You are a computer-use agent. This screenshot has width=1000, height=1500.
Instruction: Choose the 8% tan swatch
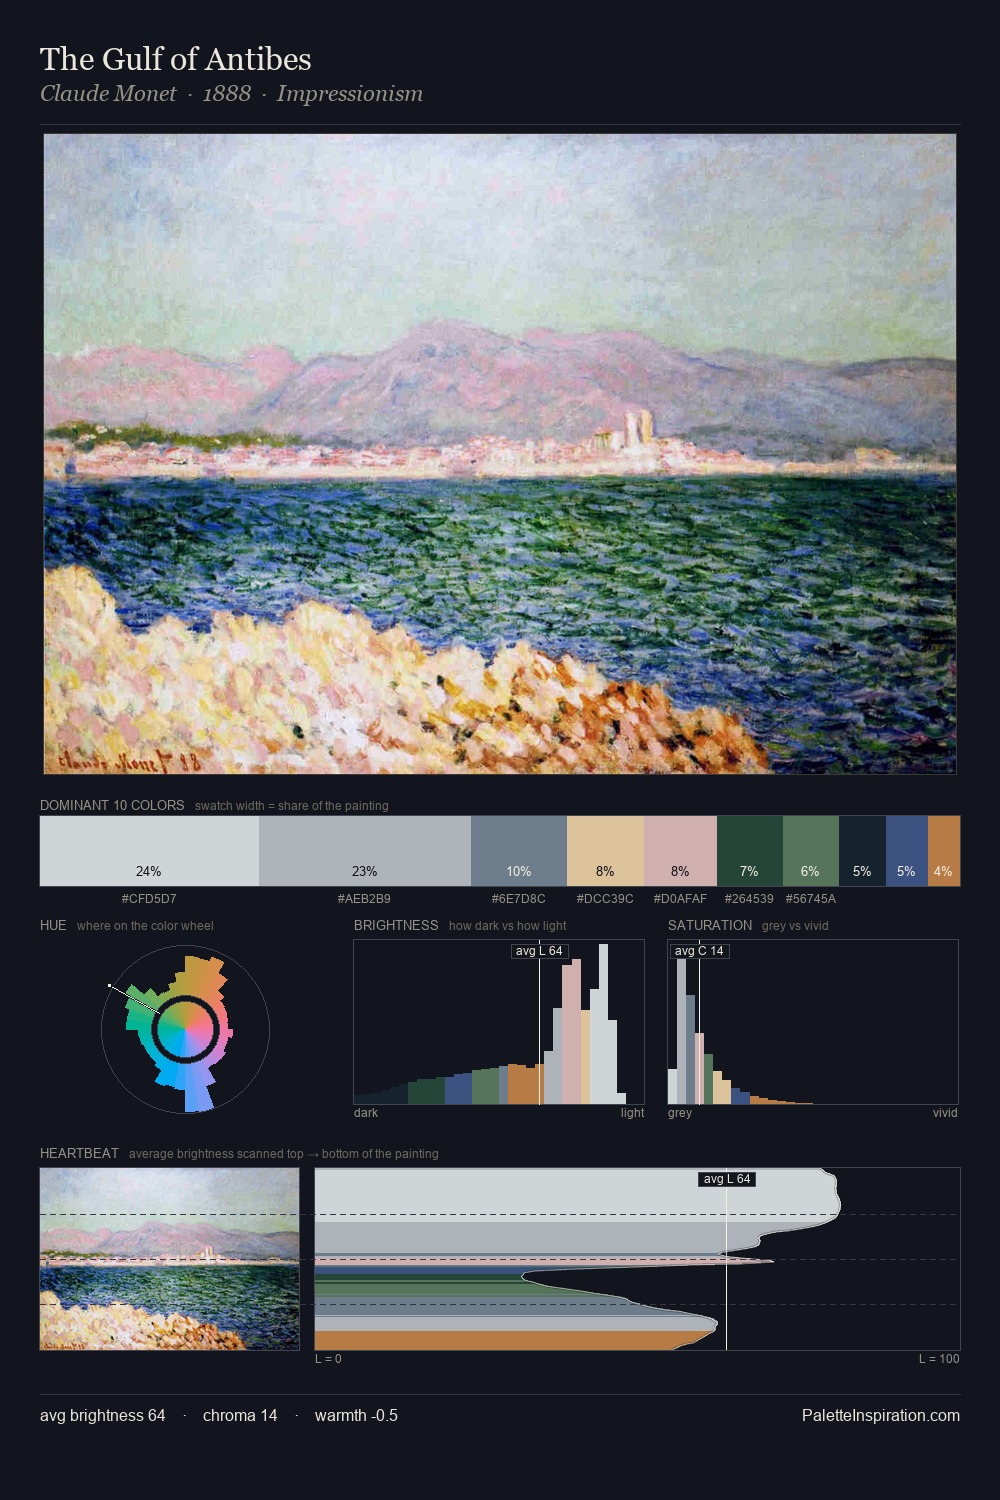[x=605, y=851]
